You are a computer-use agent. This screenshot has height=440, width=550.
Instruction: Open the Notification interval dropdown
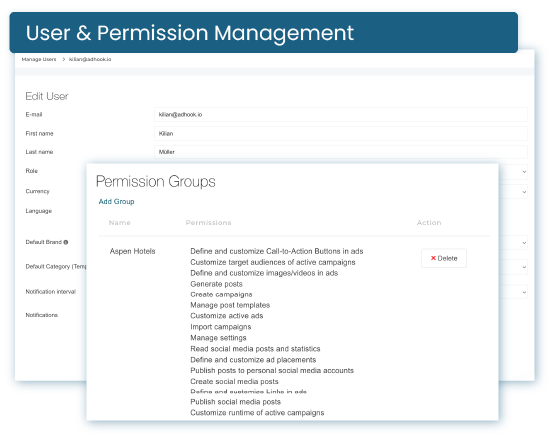[x=524, y=292]
